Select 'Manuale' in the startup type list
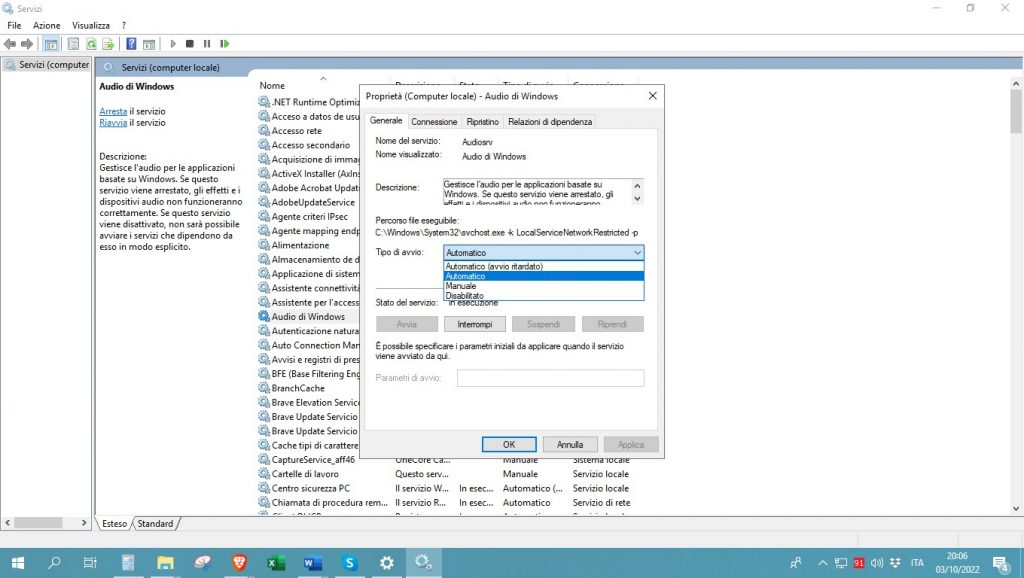1024x578 pixels. 461,286
